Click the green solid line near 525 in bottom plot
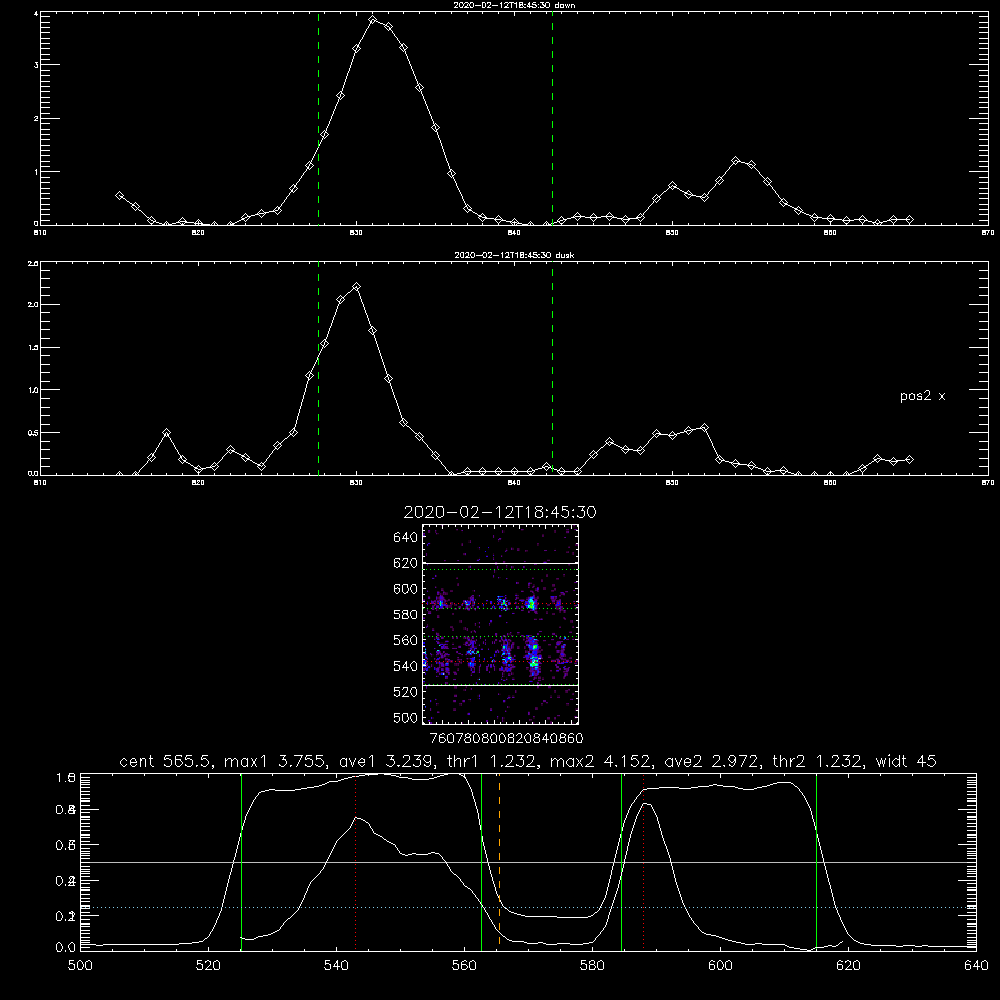Image resolution: width=1000 pixels, height=1000 pixels. [x=241, y=861]
